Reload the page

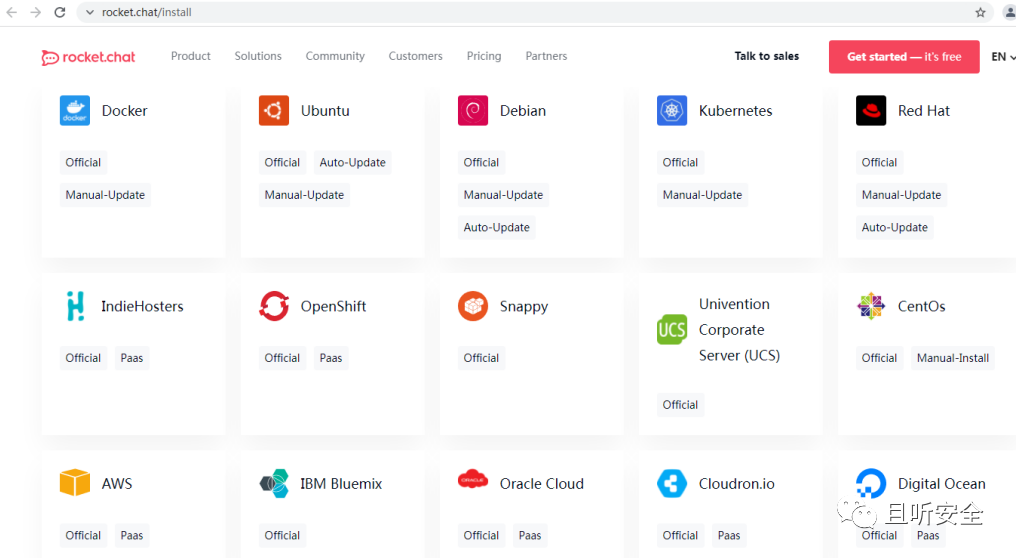click(60, 12)
